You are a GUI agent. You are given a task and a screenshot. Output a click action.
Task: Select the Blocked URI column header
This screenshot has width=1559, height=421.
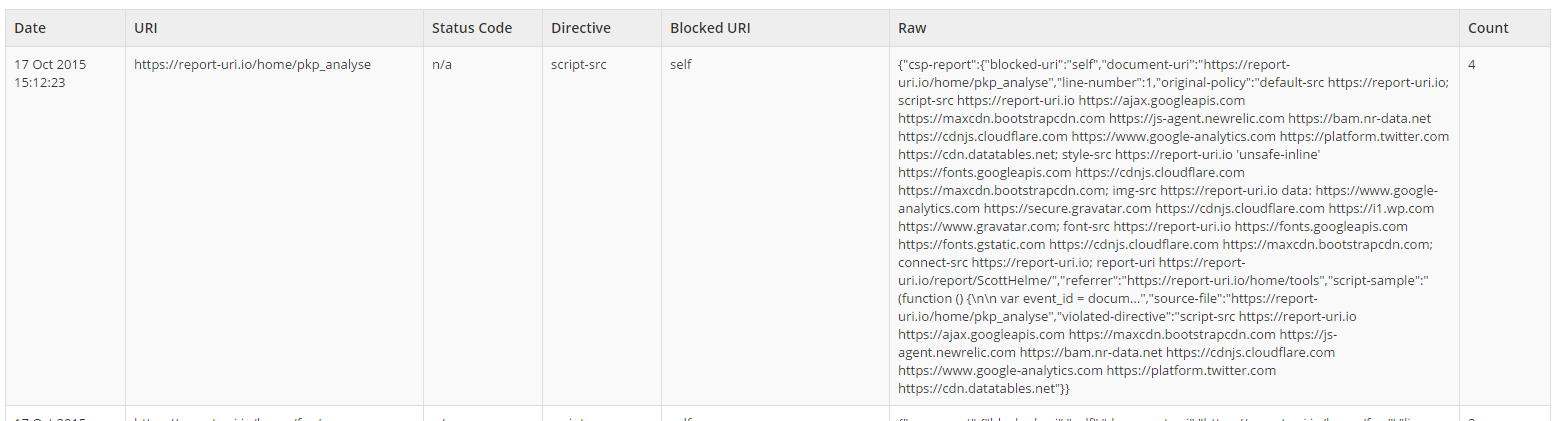710,28
